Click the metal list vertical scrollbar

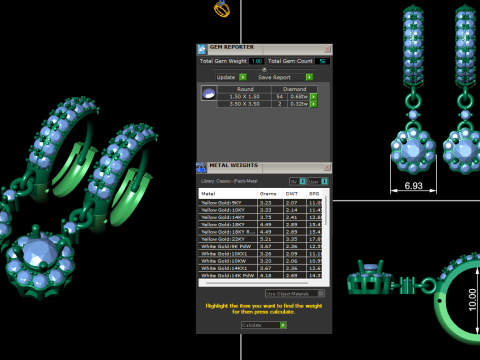click(x=326, y=211)
